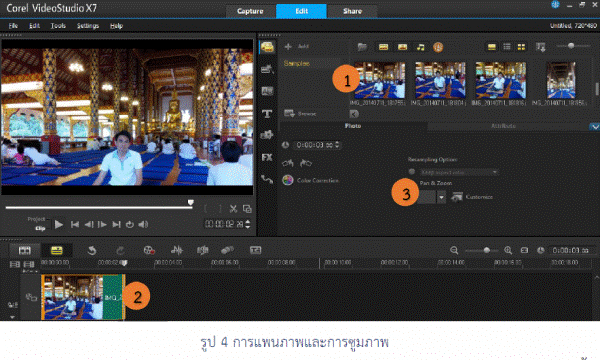
Task: Click the Import Media Files folder icon
Action: coord(362,47)
